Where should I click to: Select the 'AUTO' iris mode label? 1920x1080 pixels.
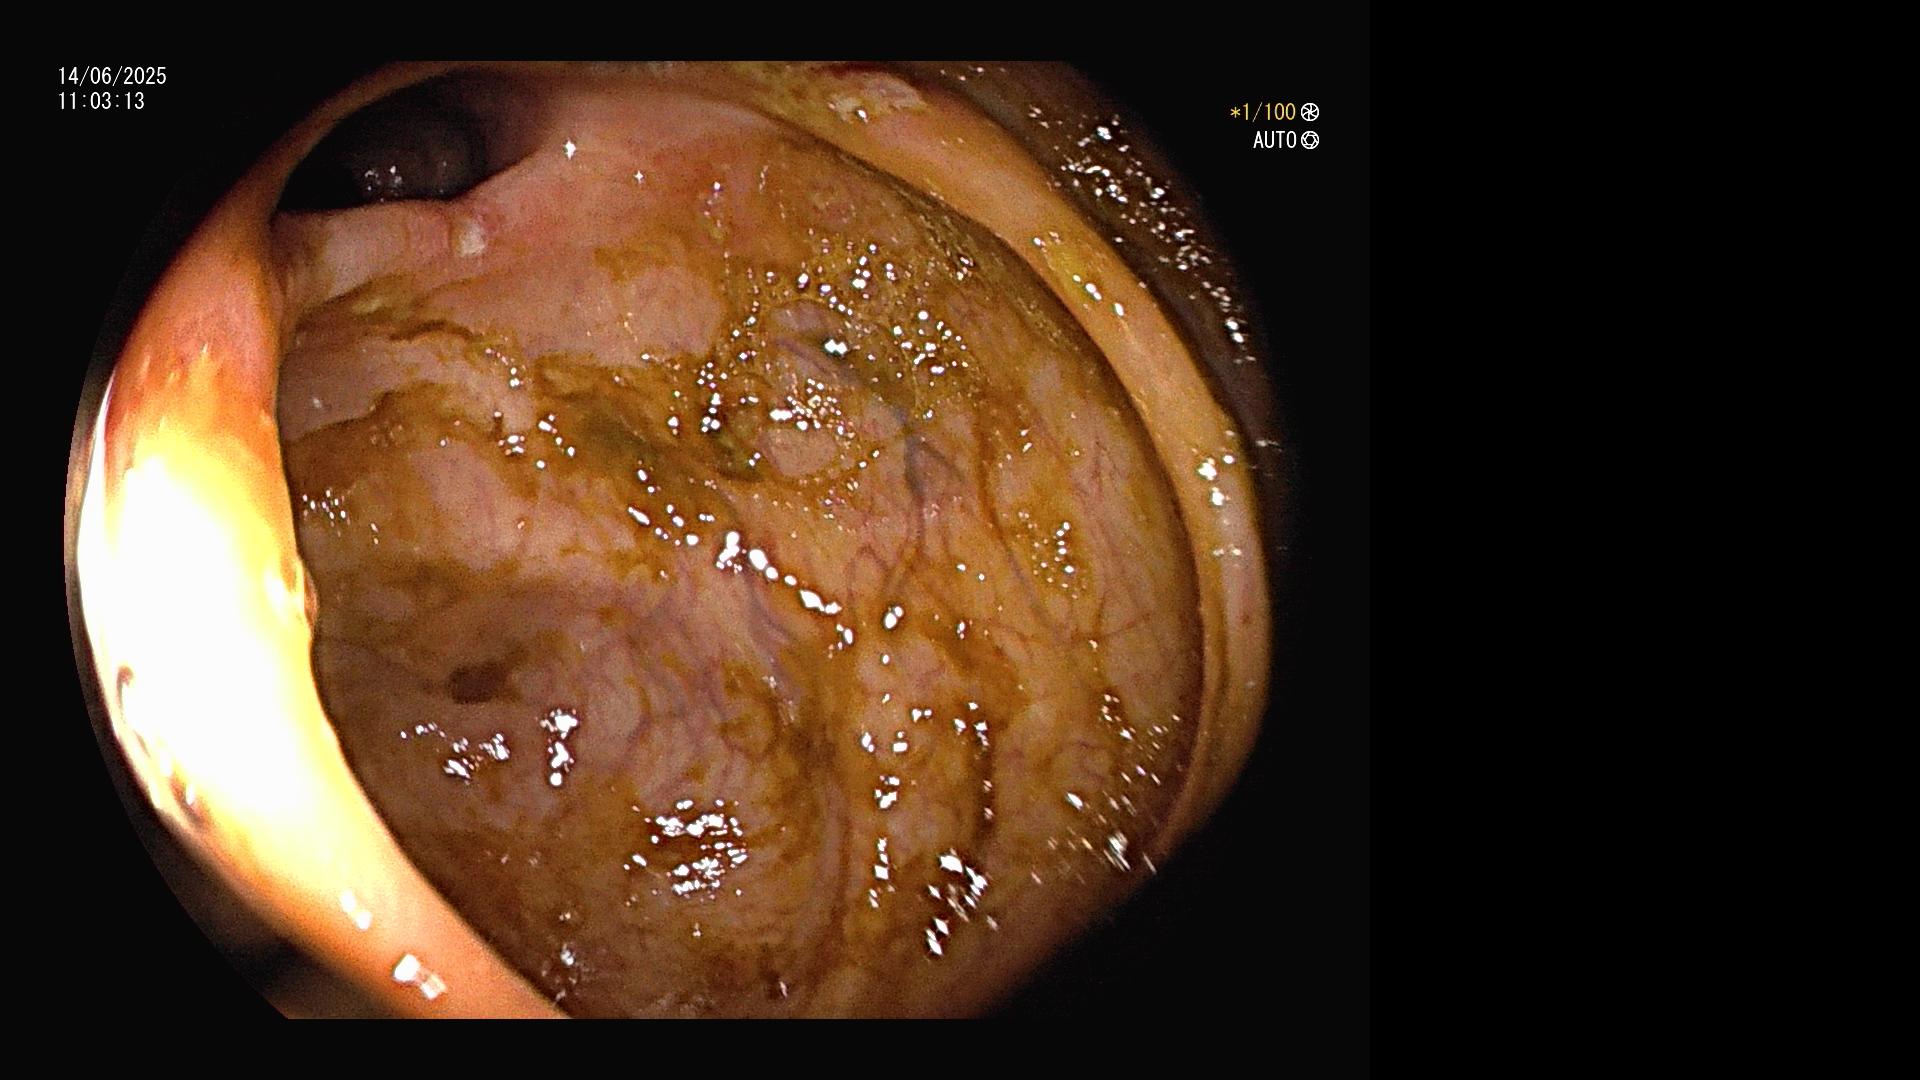coord(1275,141)
